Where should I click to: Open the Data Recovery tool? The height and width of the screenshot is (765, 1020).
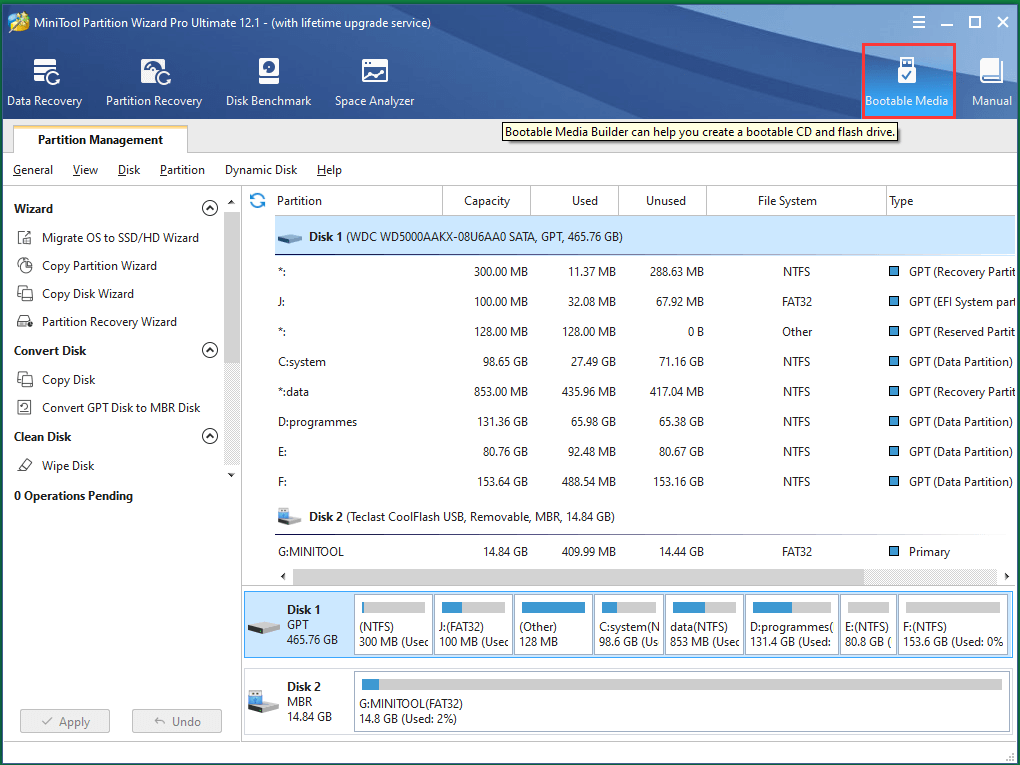click(x=45, y=82)
